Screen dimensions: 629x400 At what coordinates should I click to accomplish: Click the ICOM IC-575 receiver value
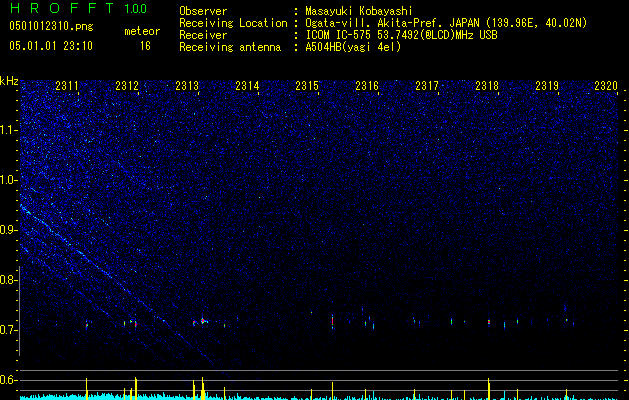pyautogui.click(x=402, y=35)
